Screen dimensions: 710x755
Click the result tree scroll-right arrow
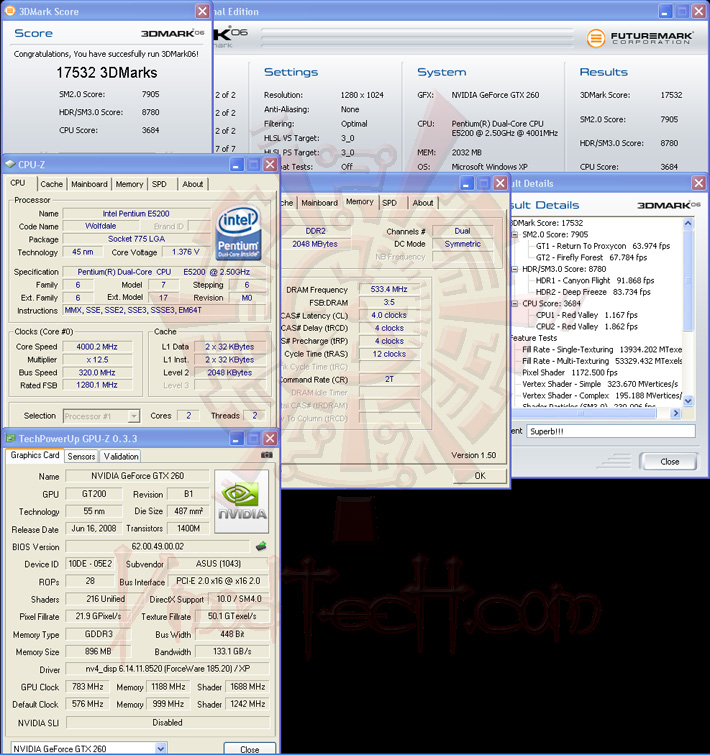tap(675, 413)
